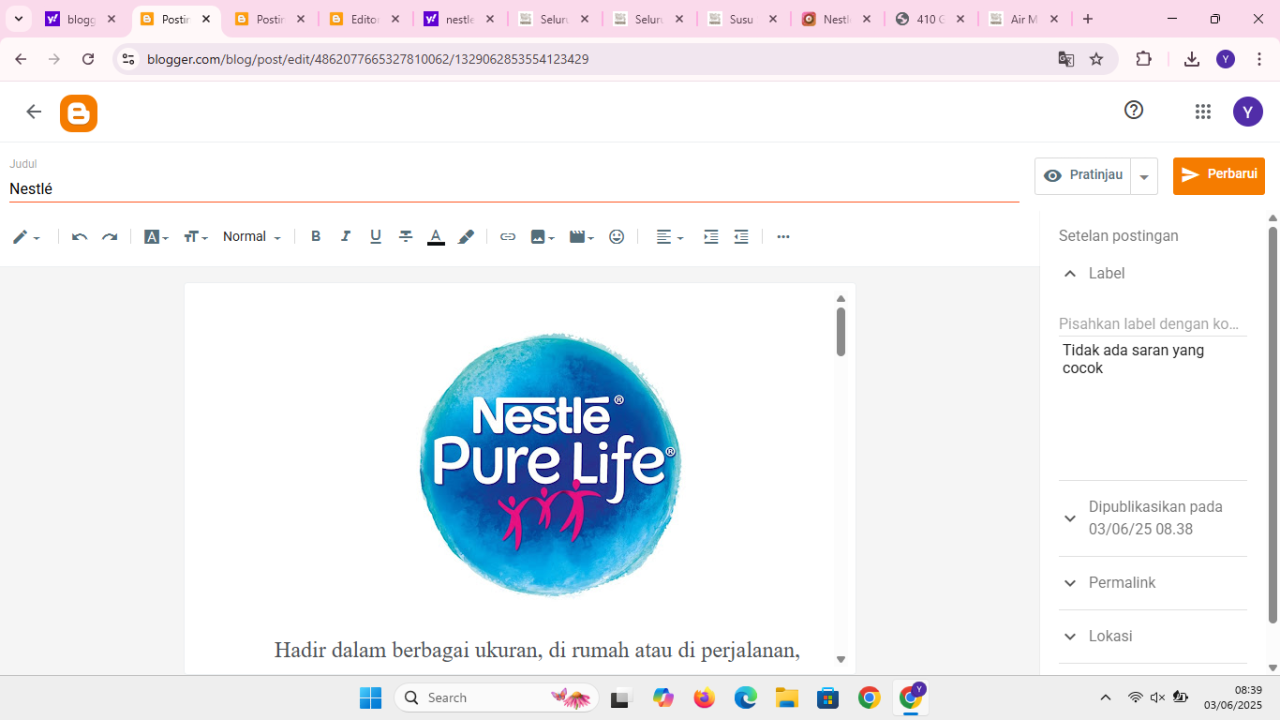Show hidden system tray icons
Image resolution: width=1280 pixels, height=720 pixels.
tap(1105, 697)
